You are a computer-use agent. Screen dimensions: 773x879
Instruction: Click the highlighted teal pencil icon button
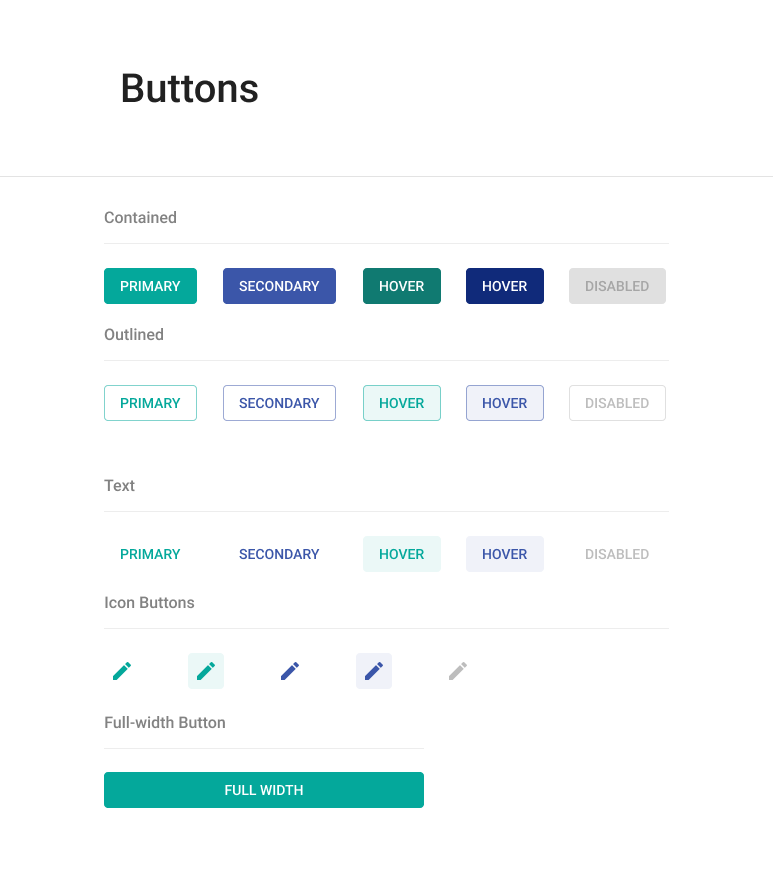(206, 671)
